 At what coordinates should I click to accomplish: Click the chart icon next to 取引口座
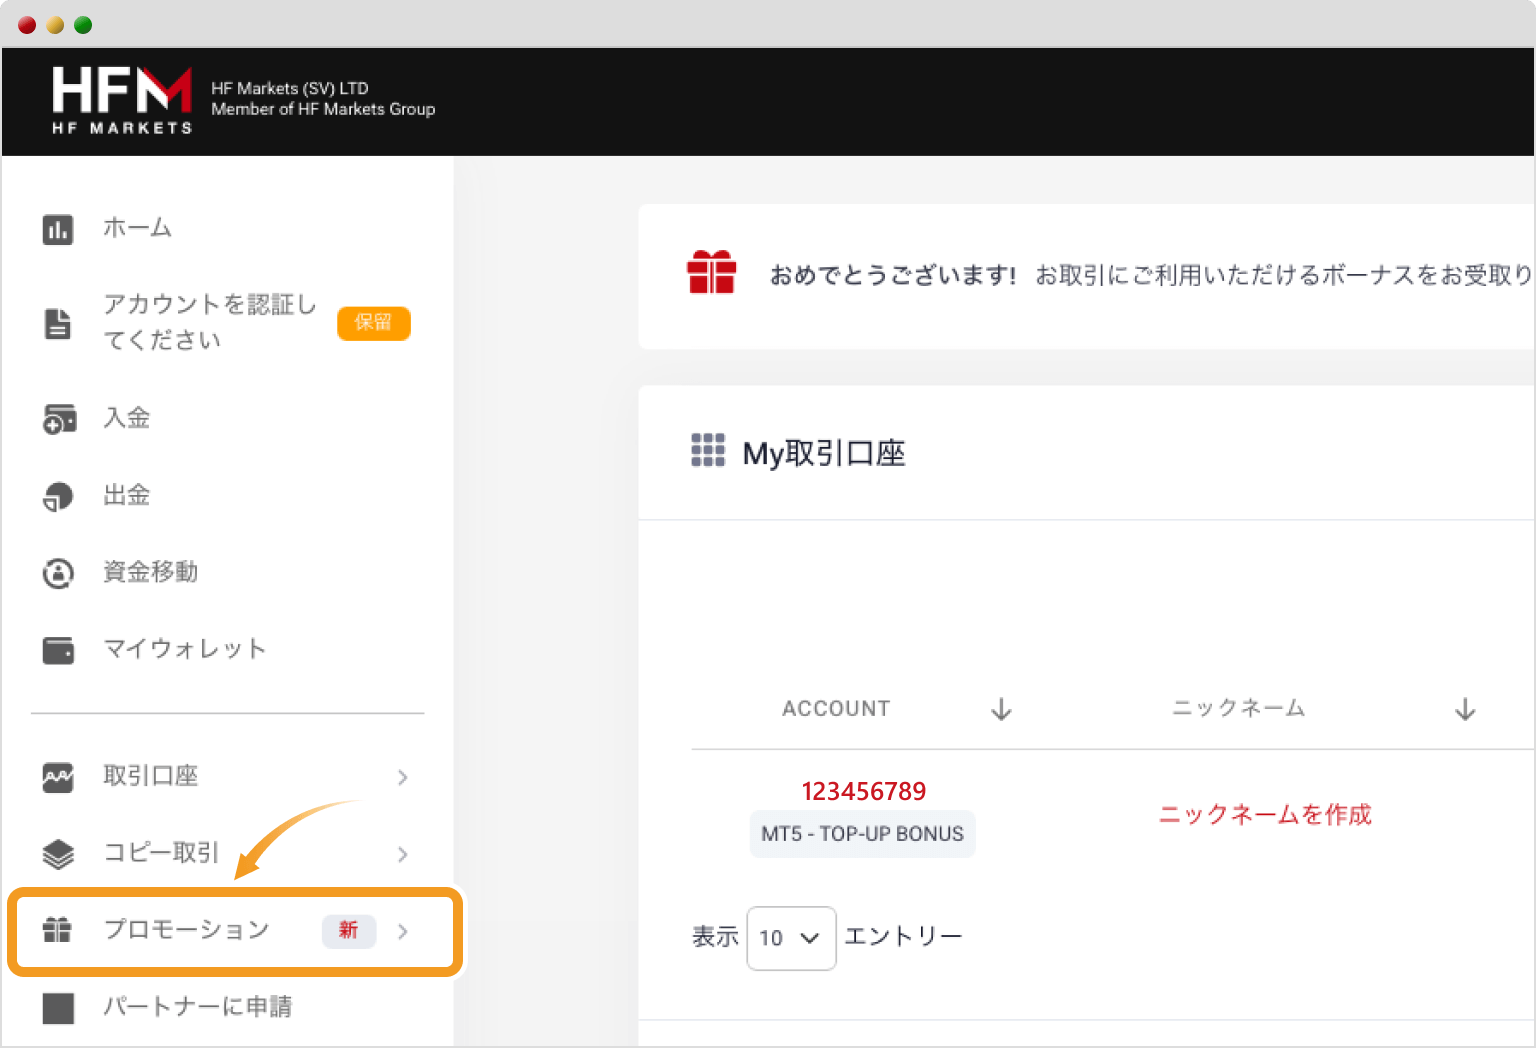(58, 777)
